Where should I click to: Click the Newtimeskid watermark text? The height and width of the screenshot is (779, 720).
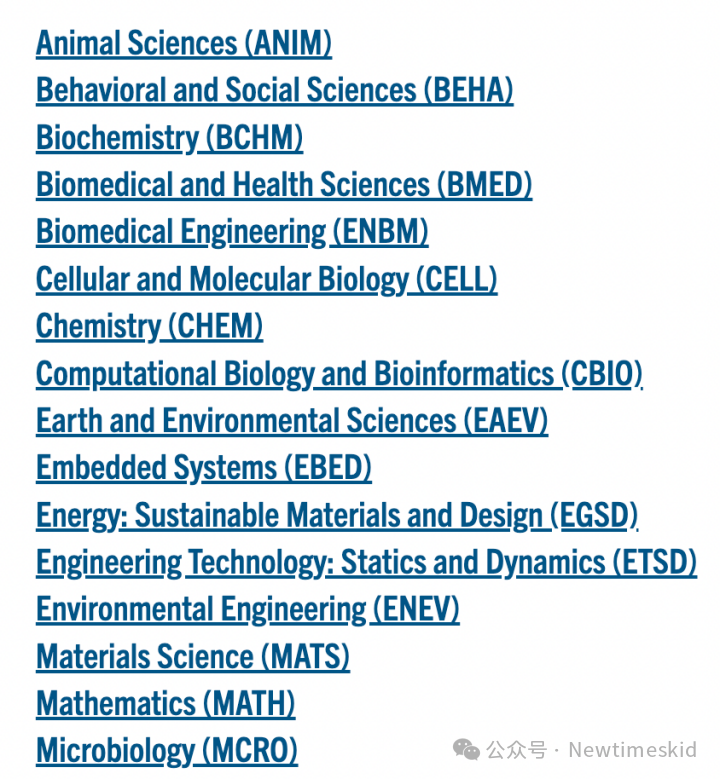point(633,750)
